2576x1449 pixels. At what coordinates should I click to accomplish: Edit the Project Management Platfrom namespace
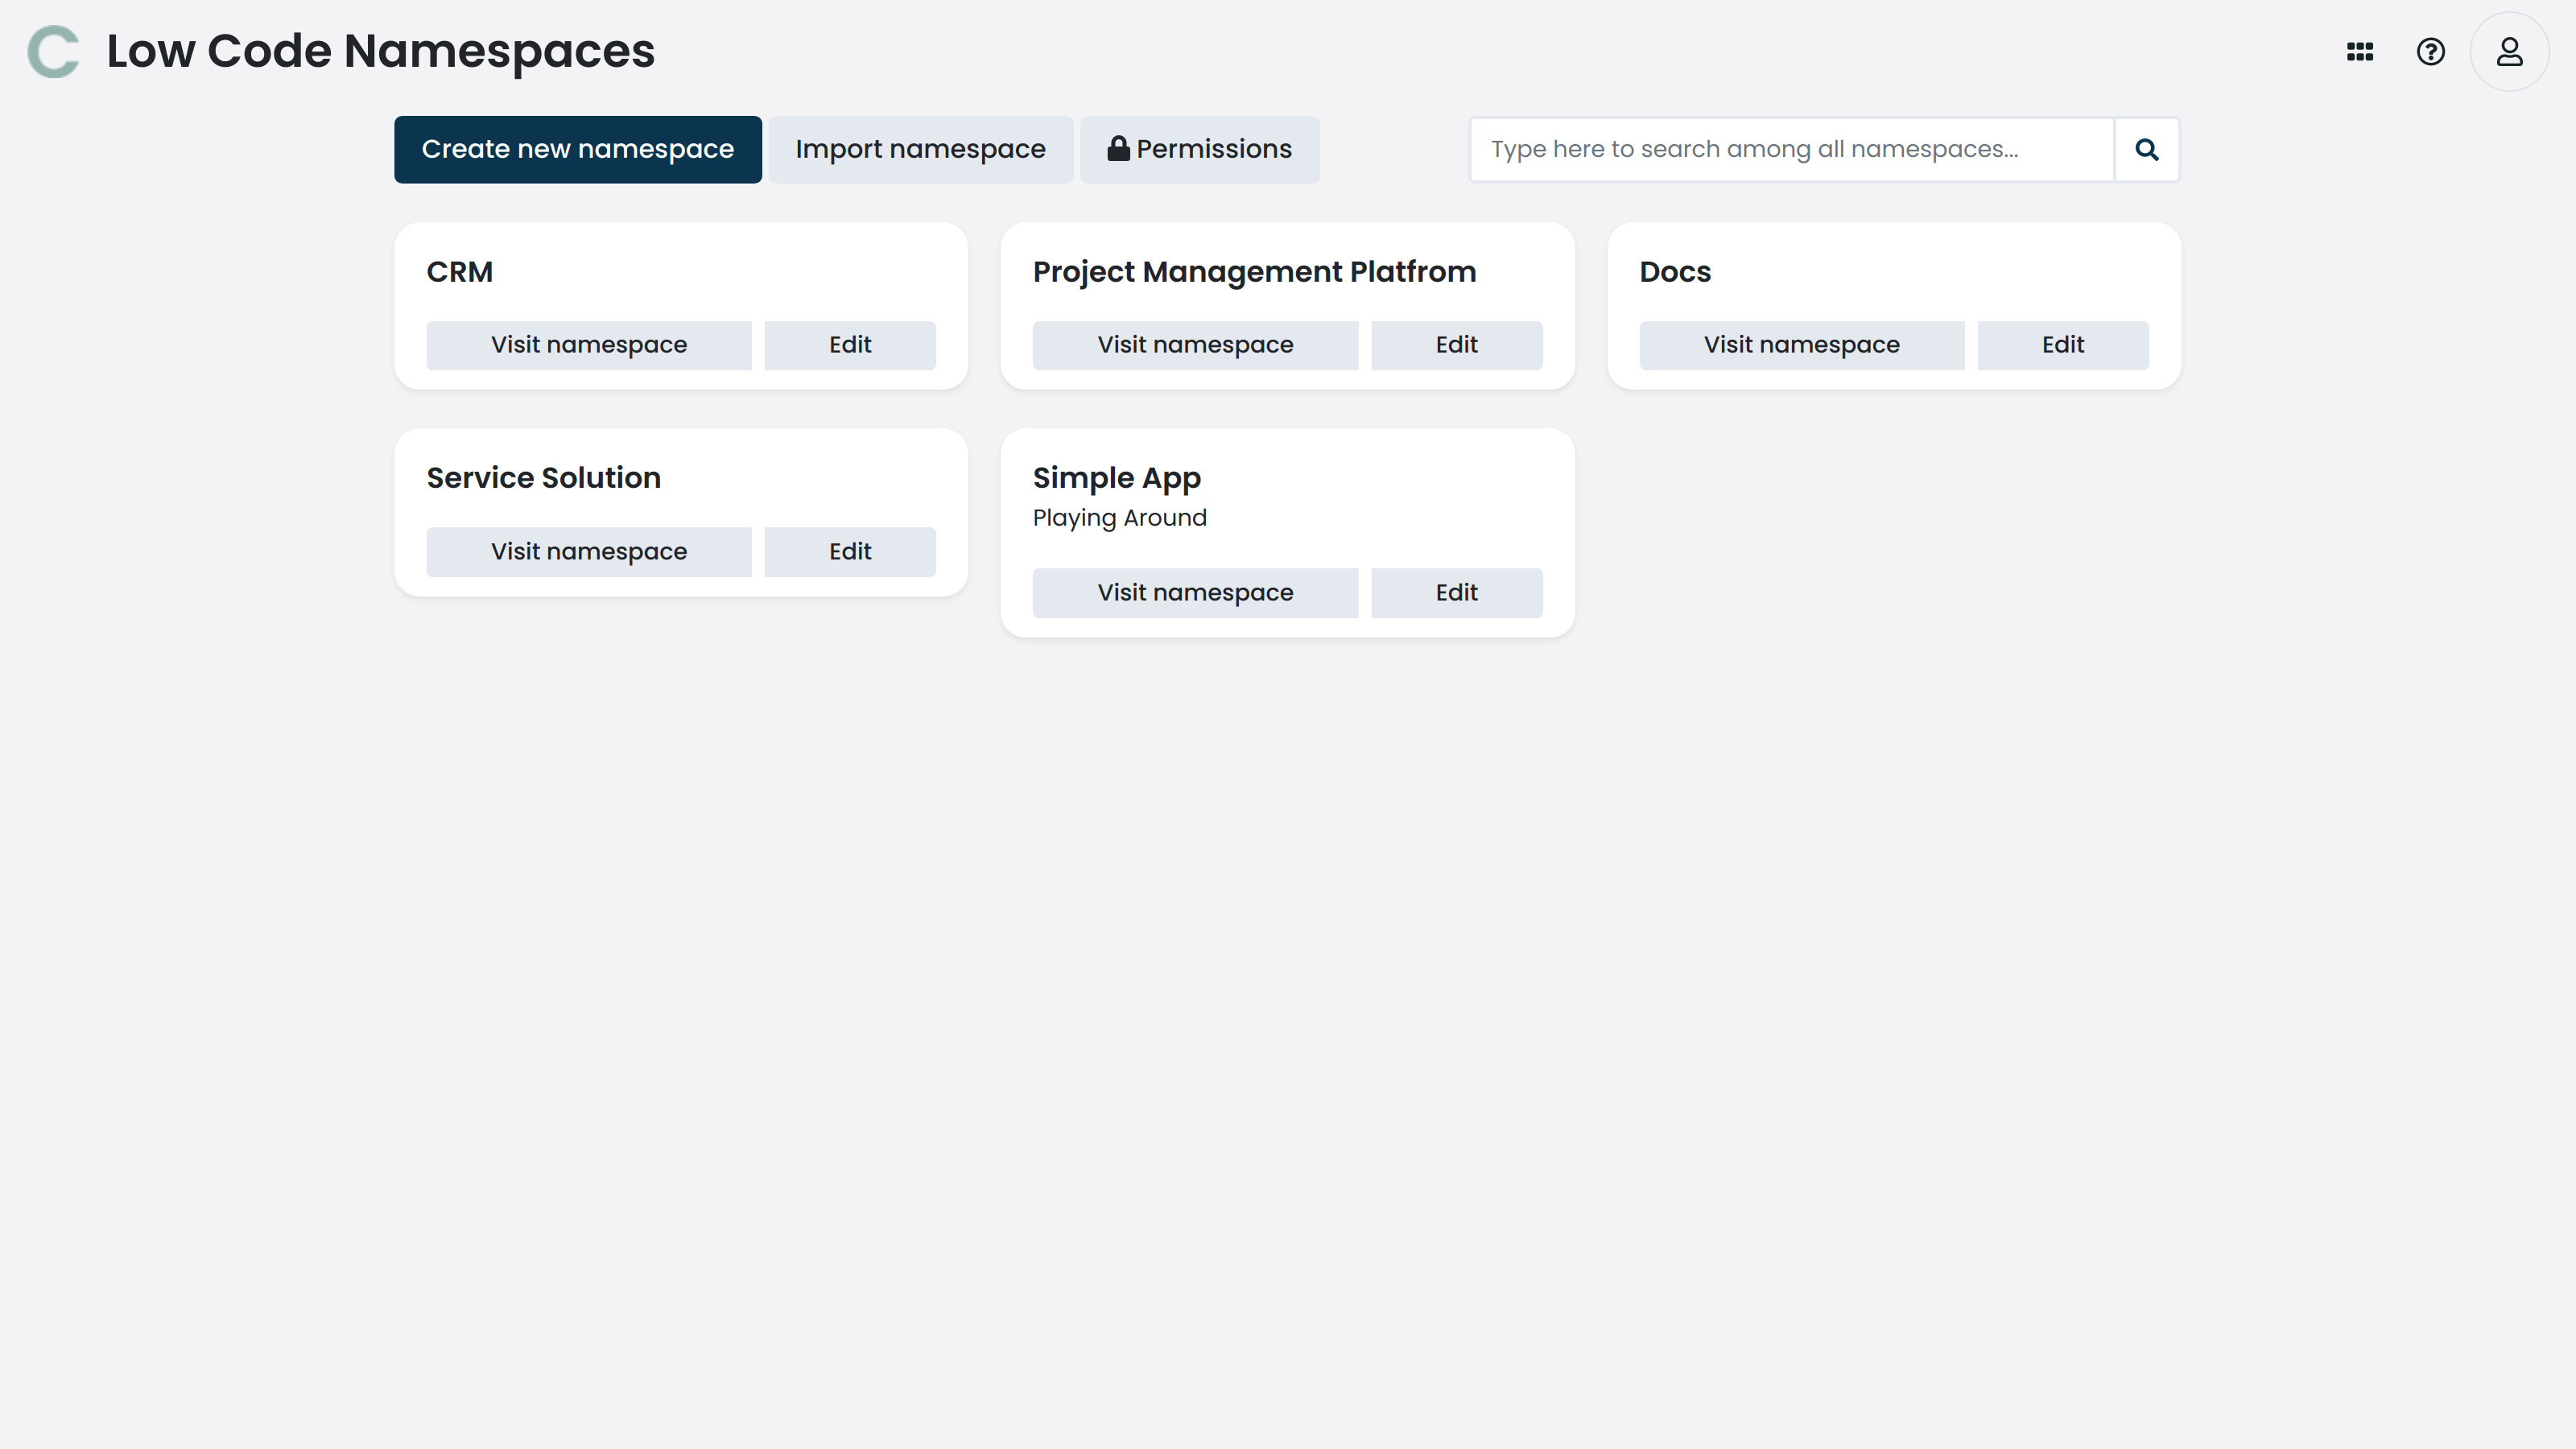(x=1456, y=344)
